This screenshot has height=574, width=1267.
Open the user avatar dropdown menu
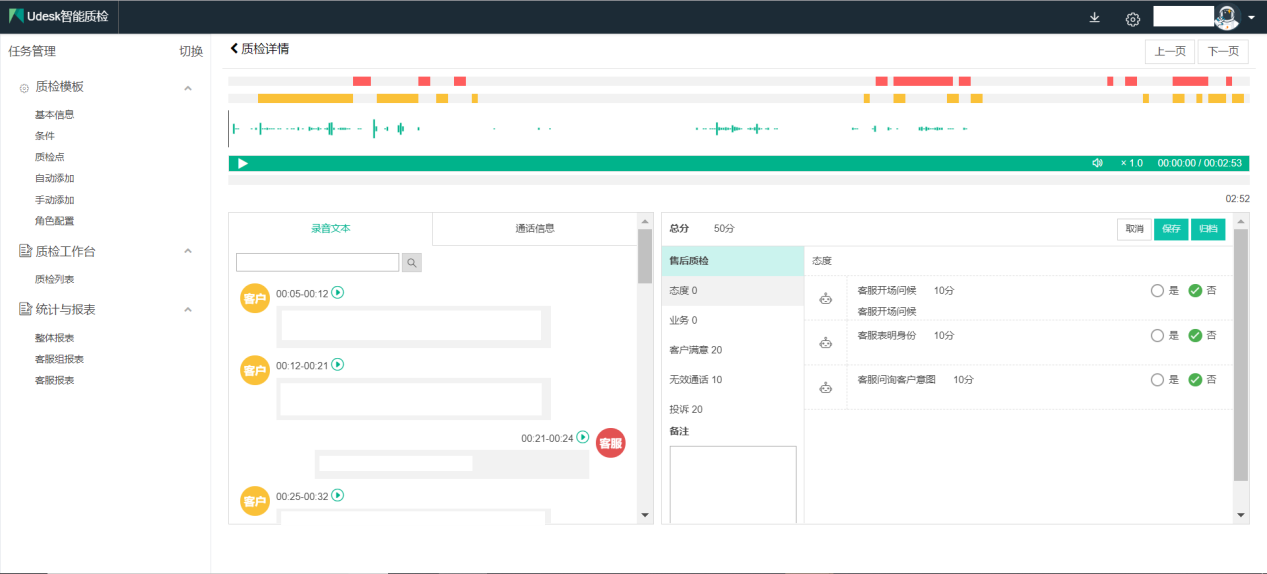pos(1250,18)
